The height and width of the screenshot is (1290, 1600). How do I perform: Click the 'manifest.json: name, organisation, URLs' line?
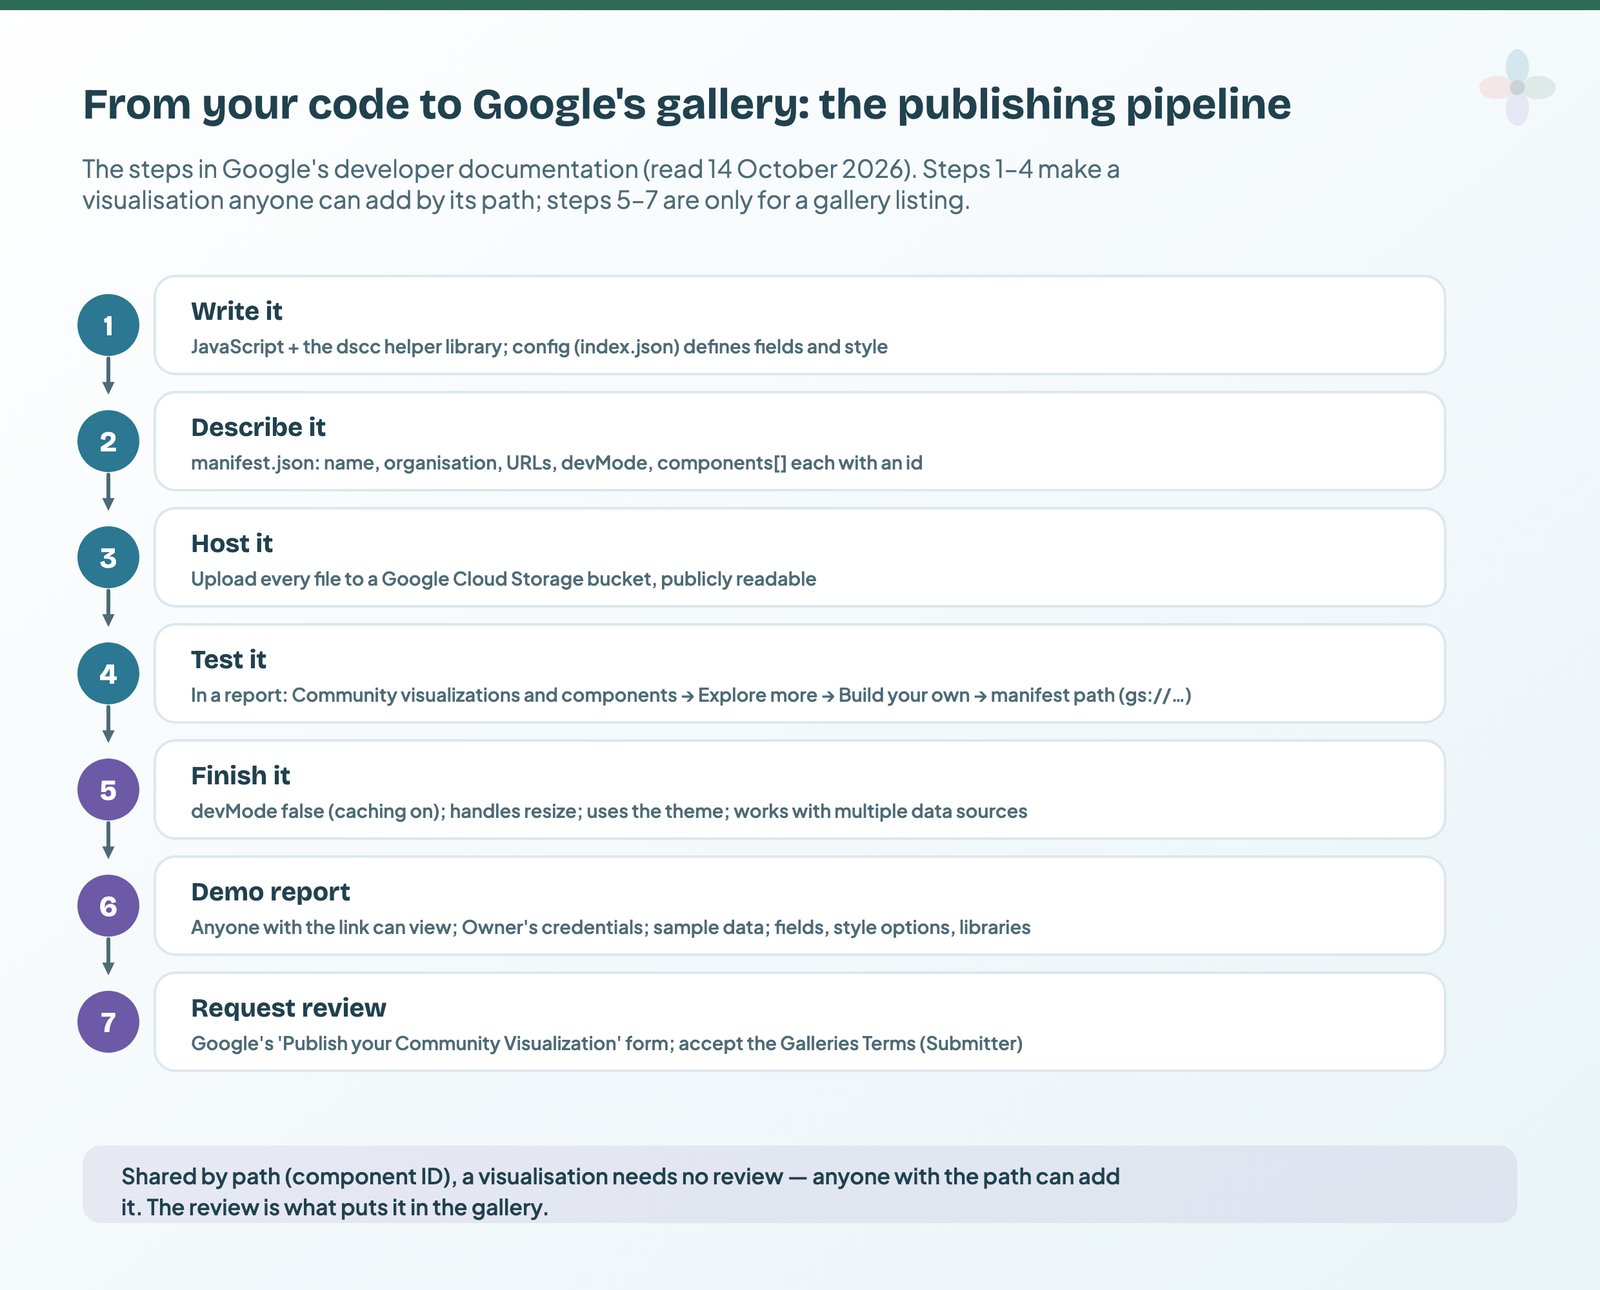tap(557, 463)
